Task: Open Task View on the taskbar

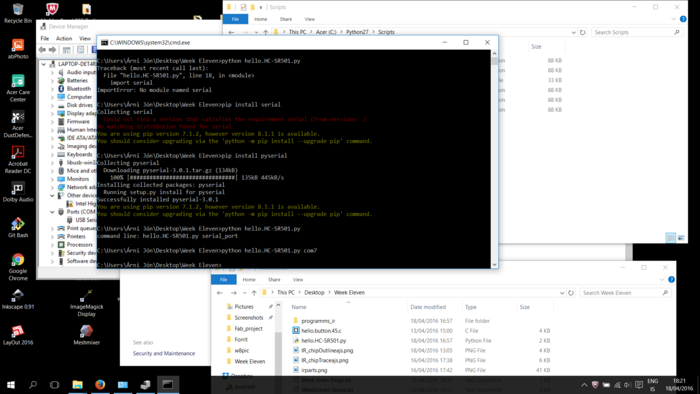Action: pyautogui.click(x=54, y=385)
